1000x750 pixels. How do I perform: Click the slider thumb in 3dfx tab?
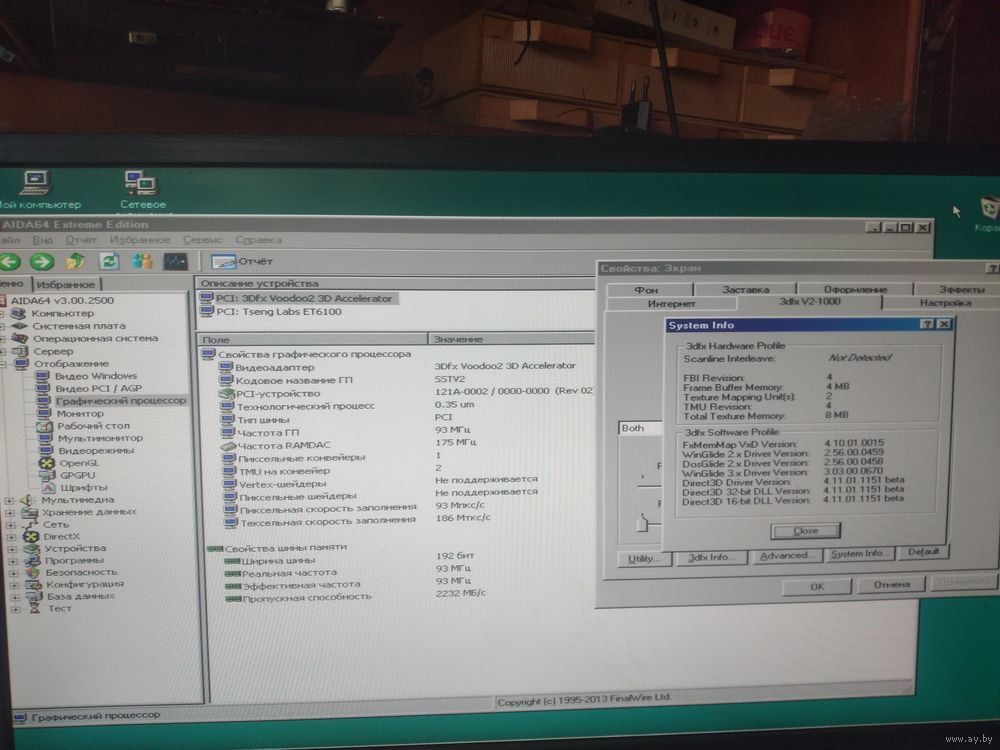[643, 524]
